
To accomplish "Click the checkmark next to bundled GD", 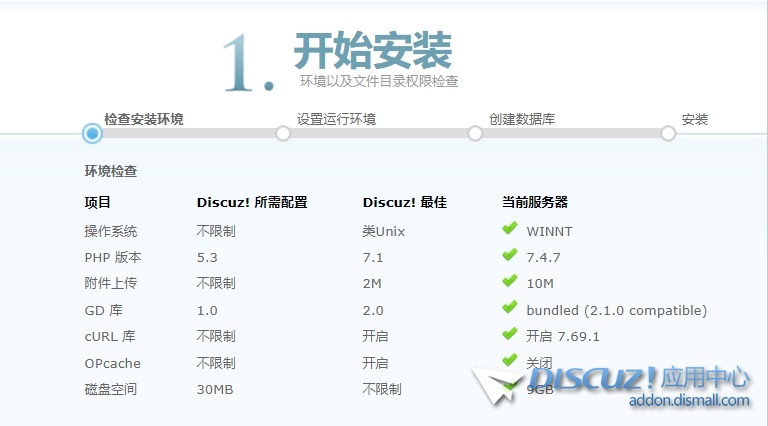I will click(509, 307).
